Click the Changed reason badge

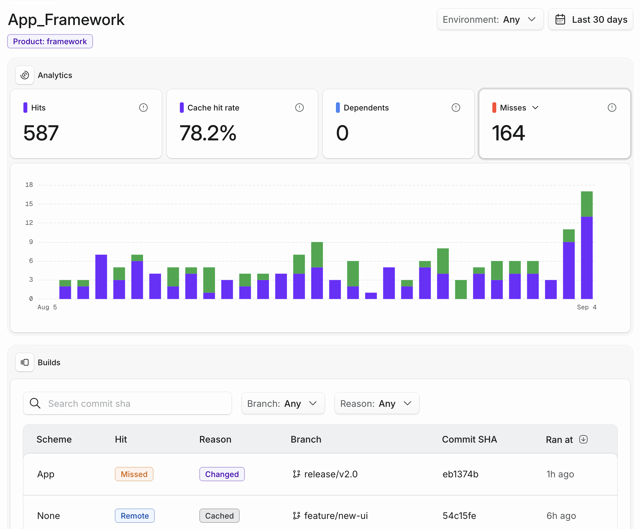point(222,474)
